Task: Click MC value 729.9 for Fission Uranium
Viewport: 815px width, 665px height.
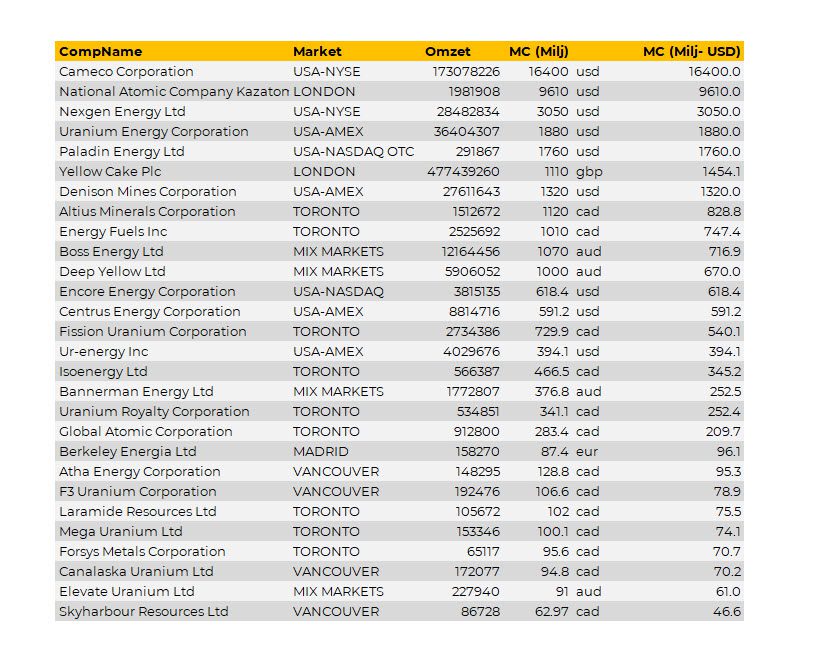Action: (551, 332)
